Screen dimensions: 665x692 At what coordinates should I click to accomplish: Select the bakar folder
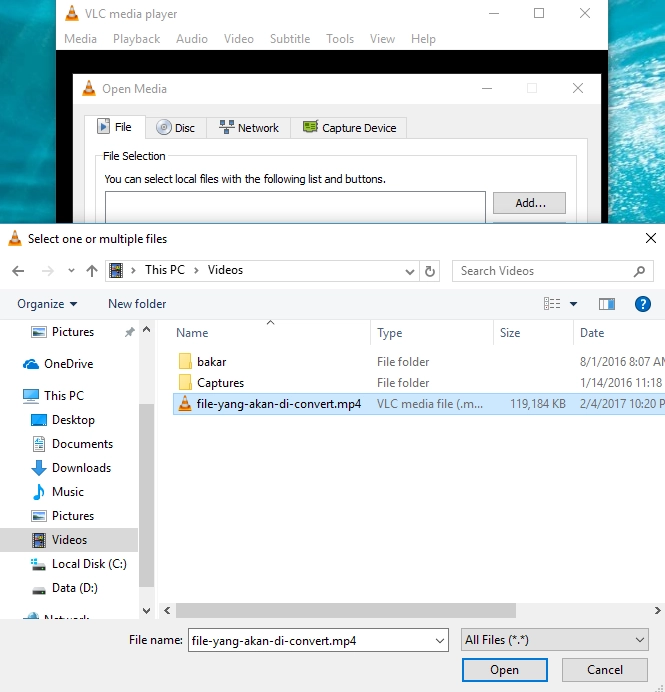pyautogui.click(x=211, y=362)
